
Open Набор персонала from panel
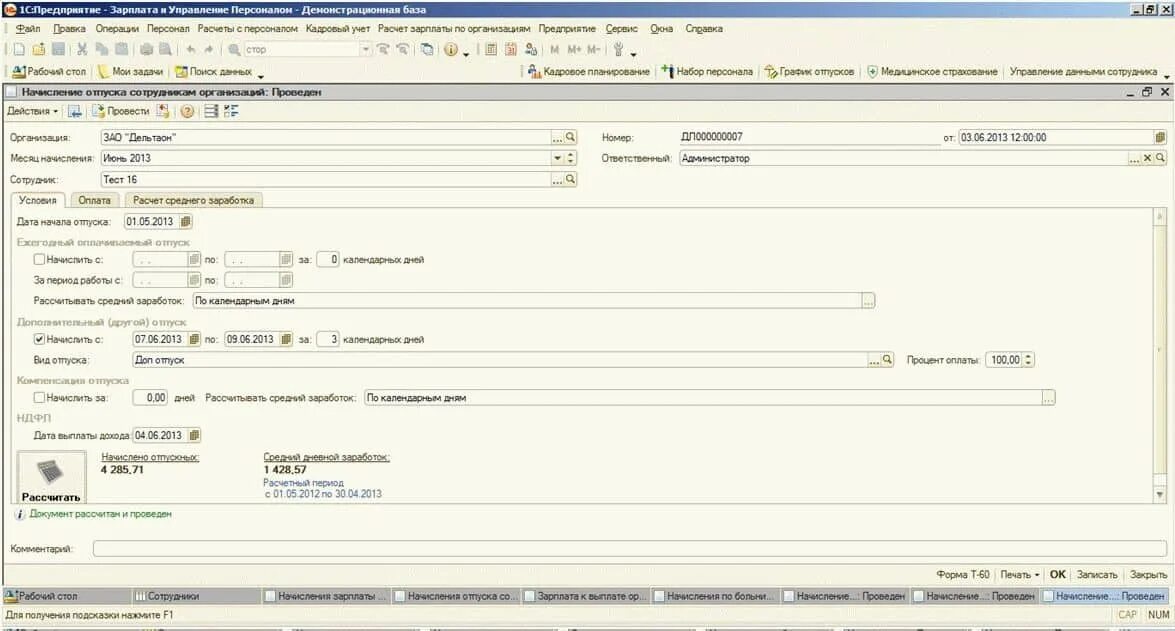coord(707,71)
